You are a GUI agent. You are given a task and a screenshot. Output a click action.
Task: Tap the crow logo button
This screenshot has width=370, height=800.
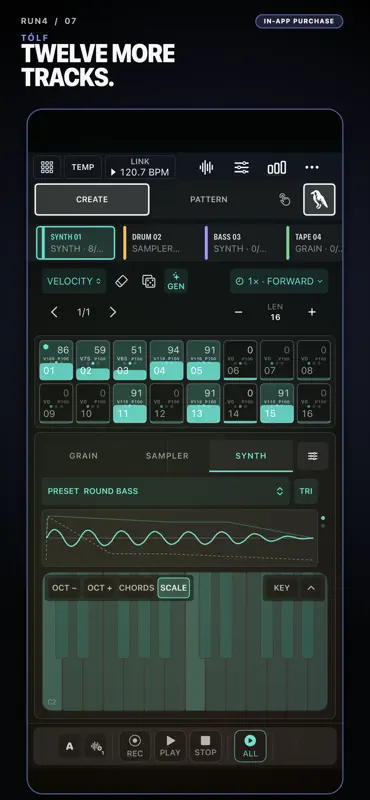[319, 199]
